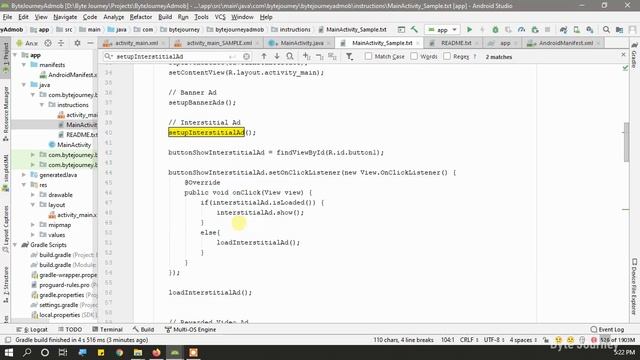Collapse all in Project panel
This screenshot has height=360, width=640.
[x=61, y=43]
